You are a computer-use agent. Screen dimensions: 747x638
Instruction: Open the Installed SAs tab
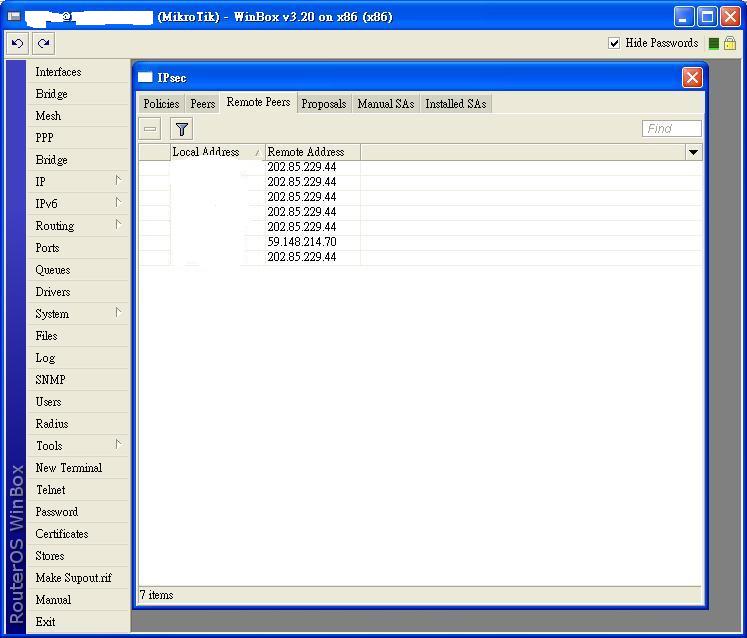click(455, 104)
